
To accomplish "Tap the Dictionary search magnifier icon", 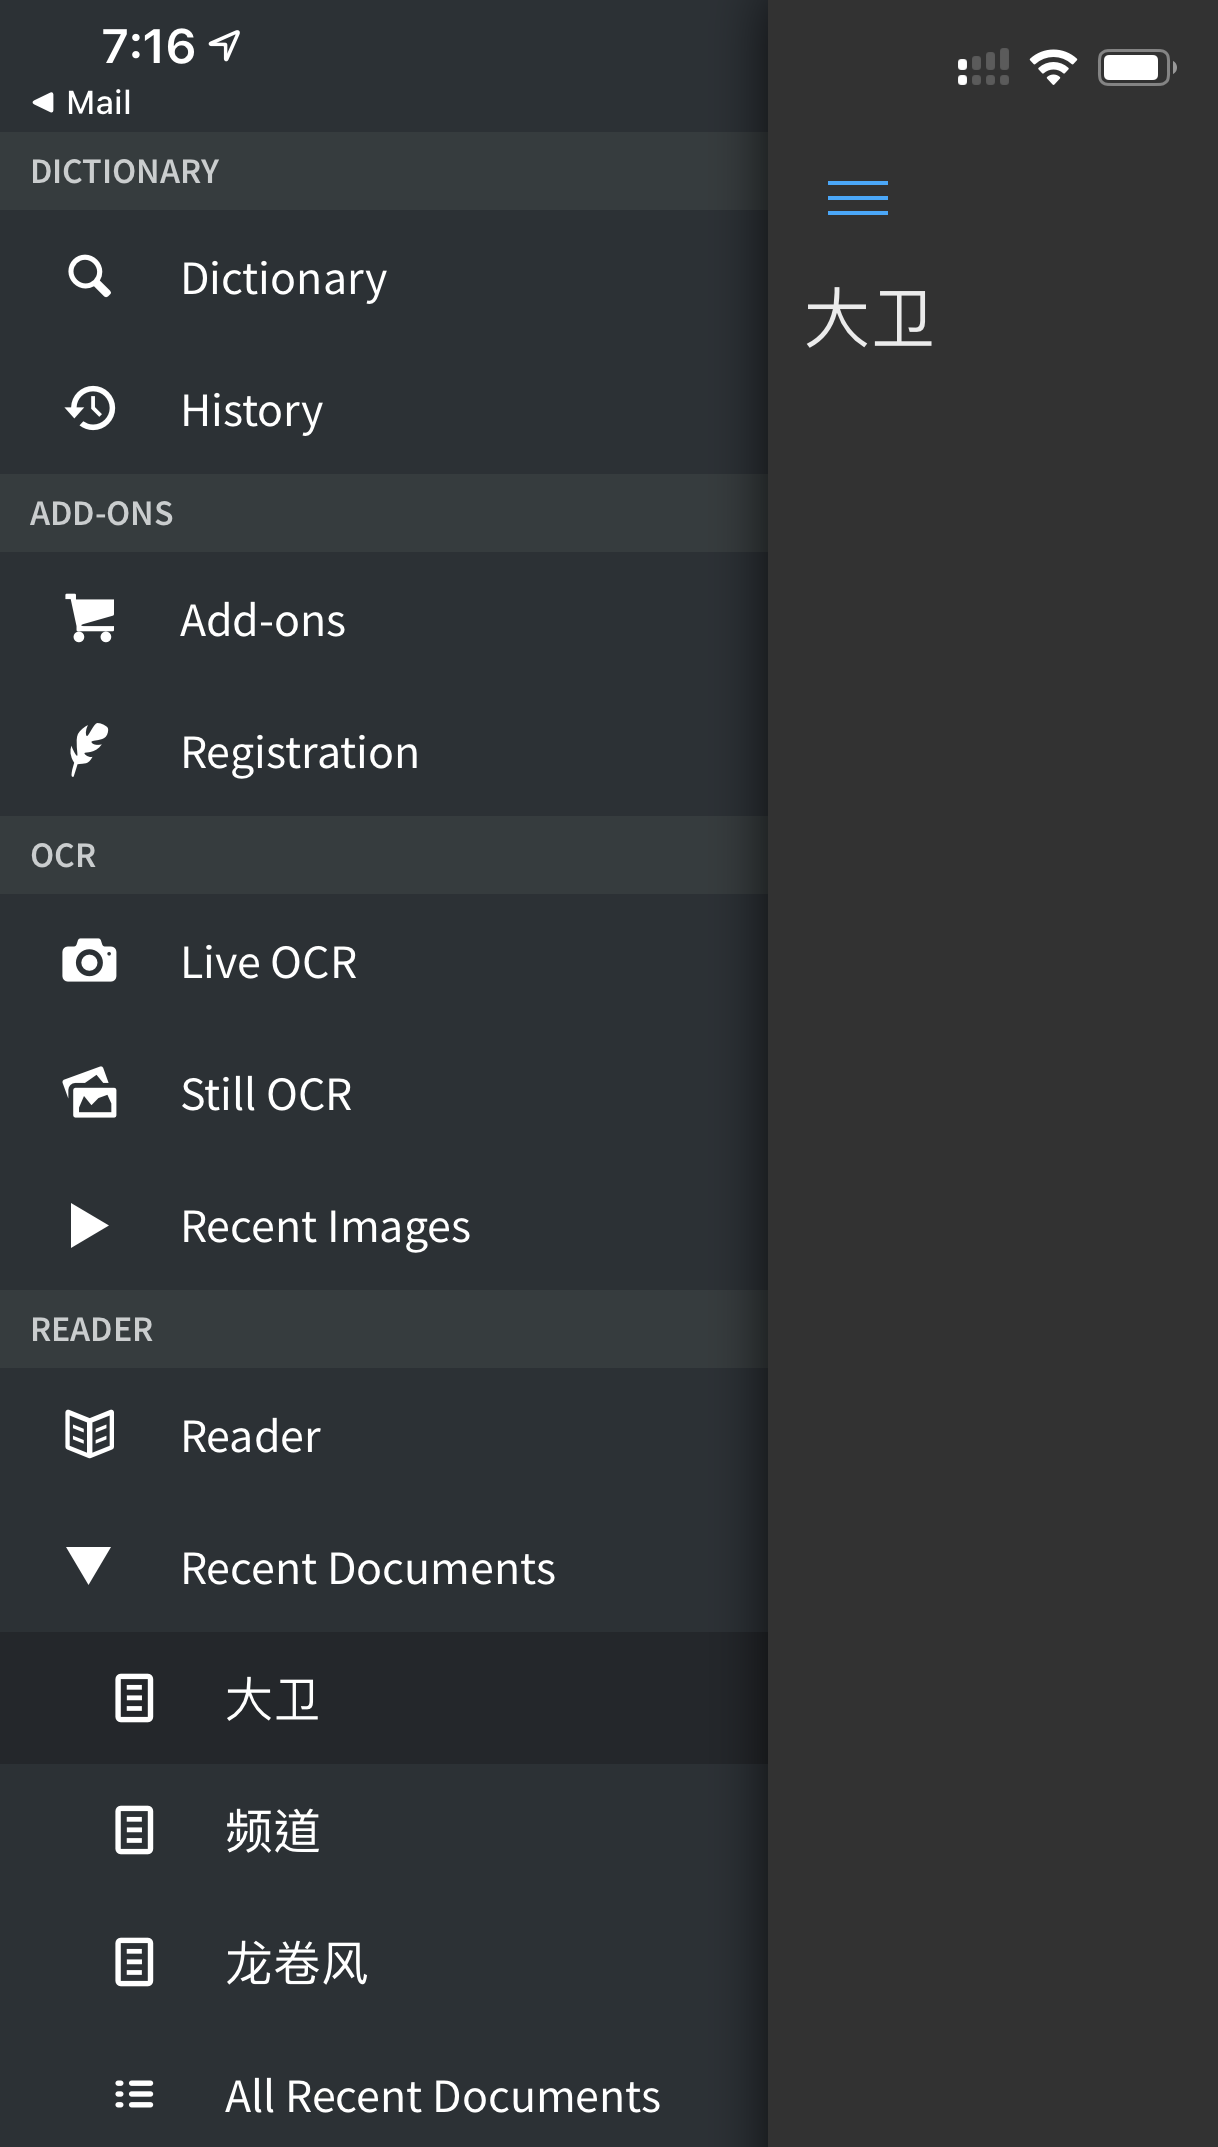I will click(89, 277).
